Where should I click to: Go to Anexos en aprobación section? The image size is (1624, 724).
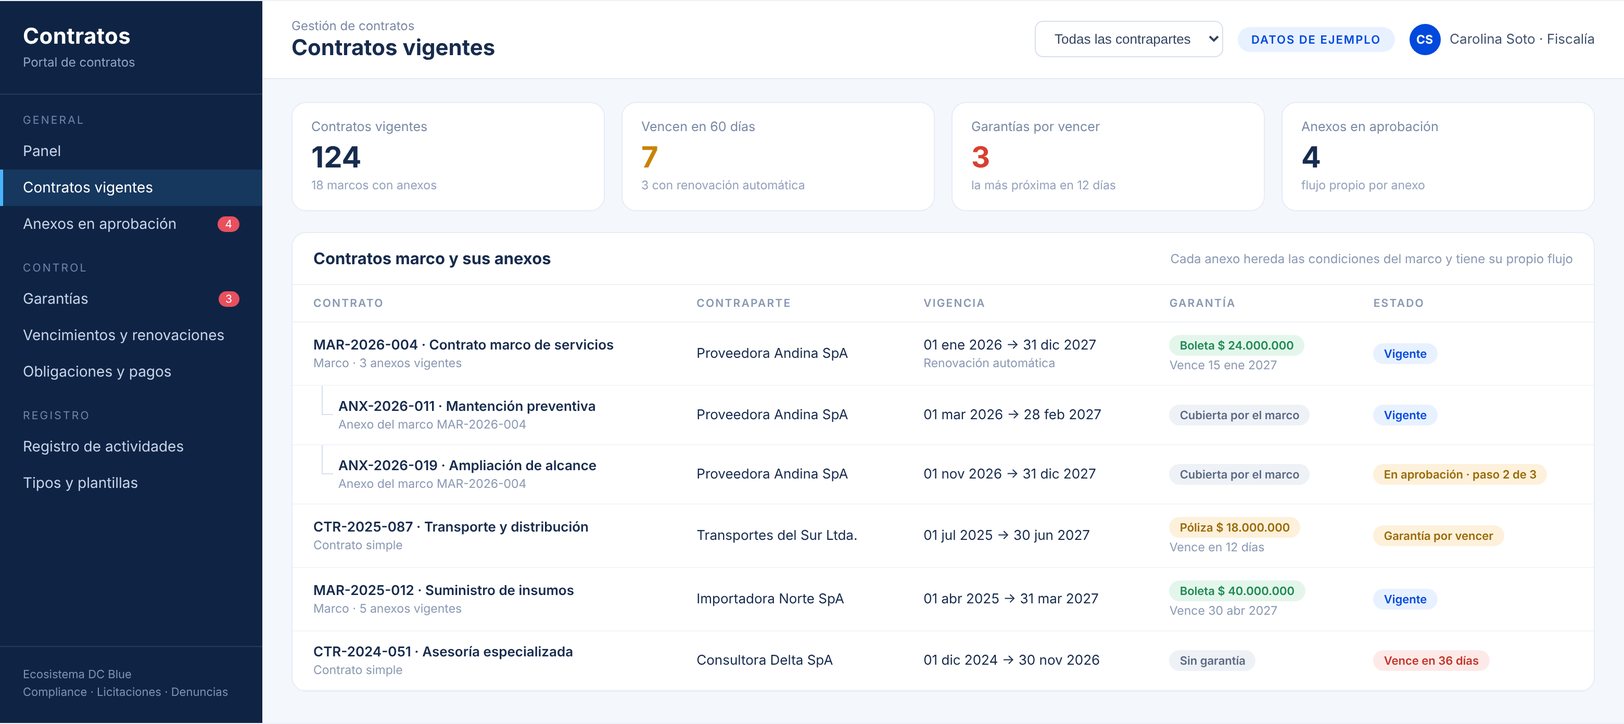point(131,224)
